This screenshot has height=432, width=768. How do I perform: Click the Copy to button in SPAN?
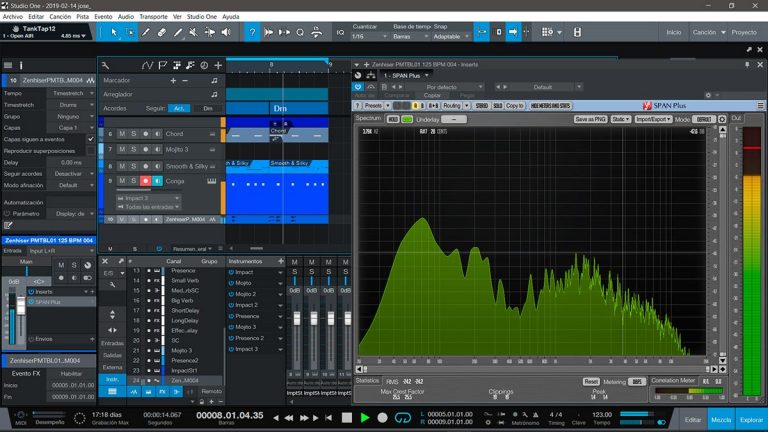coord(515,105)
